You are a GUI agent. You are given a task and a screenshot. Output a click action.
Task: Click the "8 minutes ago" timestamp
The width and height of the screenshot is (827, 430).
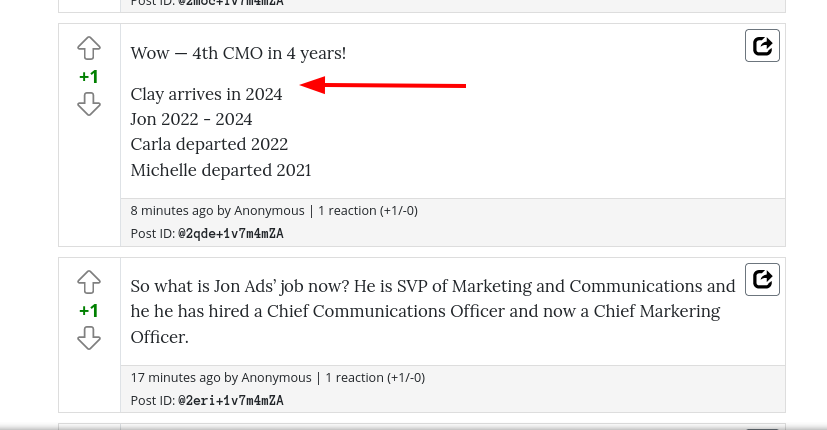171,211
